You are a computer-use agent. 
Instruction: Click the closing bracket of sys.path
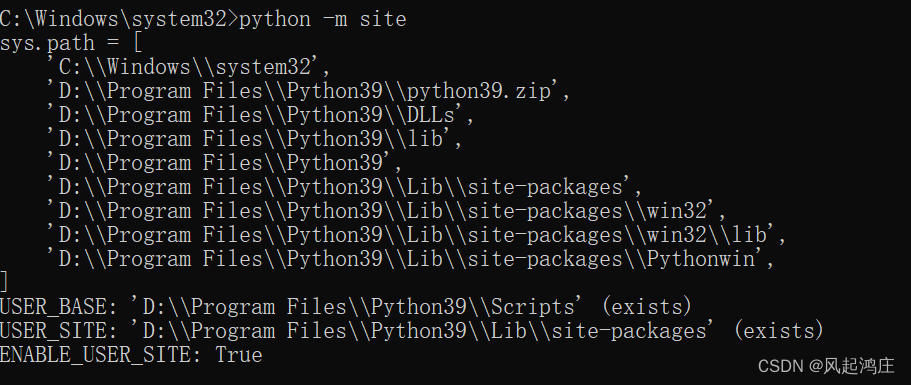pyautogui.click(x=5, y=283)
